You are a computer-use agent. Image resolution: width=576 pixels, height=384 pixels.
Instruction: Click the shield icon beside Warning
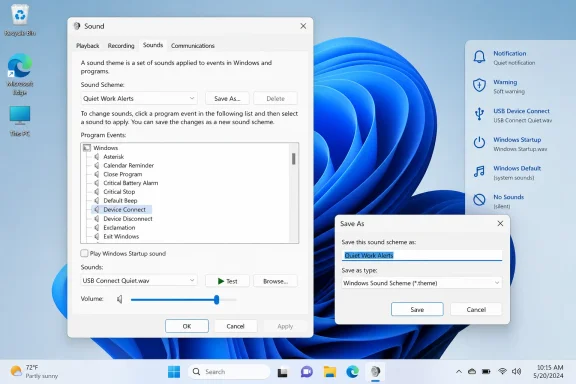click(479, 86)
